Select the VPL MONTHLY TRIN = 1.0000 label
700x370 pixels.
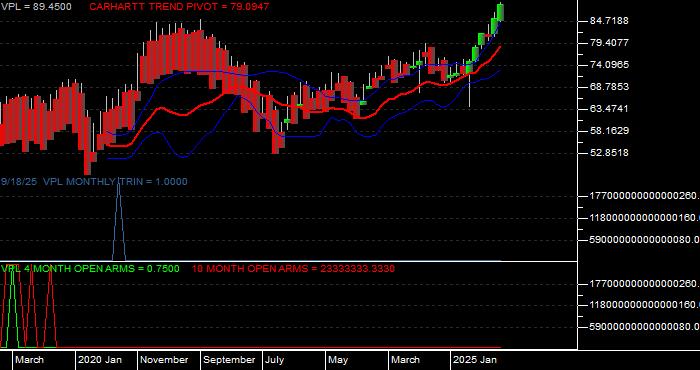[x=115, y=182]
